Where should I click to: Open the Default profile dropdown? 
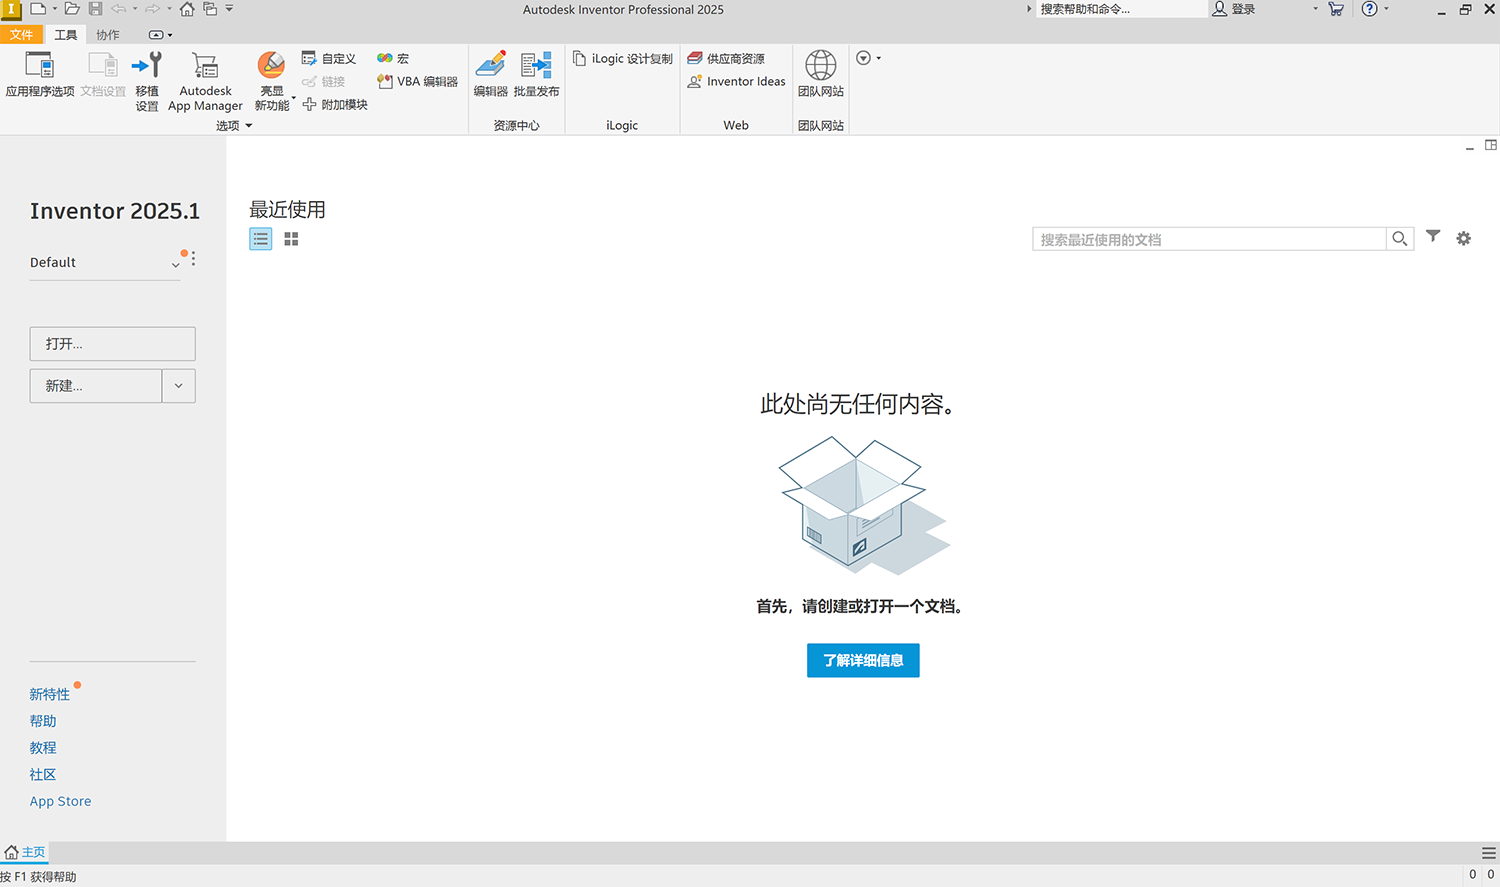(x=175, y=263)
